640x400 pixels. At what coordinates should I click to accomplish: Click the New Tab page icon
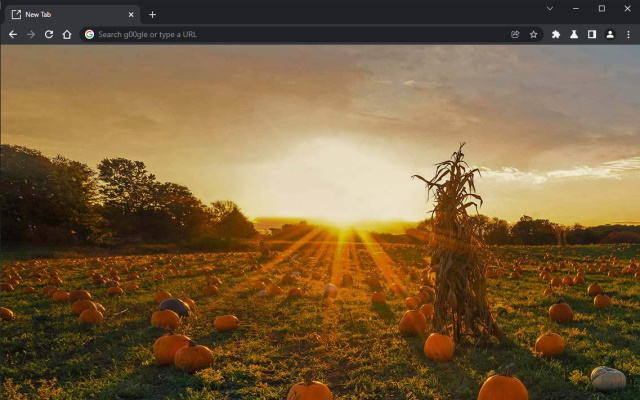(x=16, y=15)
